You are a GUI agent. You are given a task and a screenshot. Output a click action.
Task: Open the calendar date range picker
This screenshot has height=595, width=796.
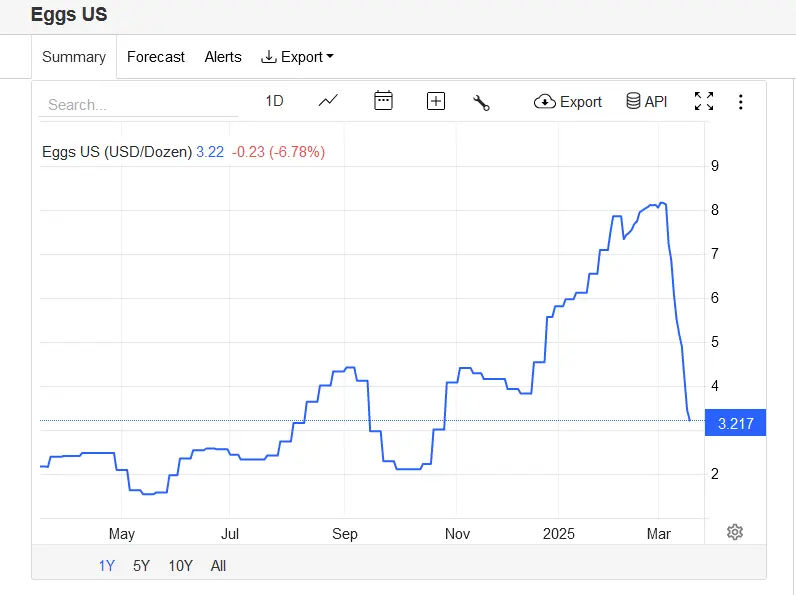[383, 101]
